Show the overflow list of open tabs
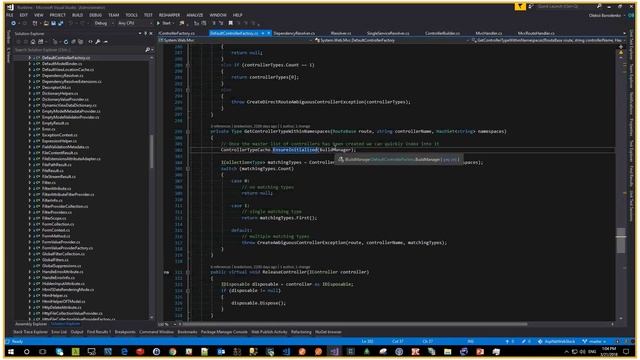 [x=624, y=33]
